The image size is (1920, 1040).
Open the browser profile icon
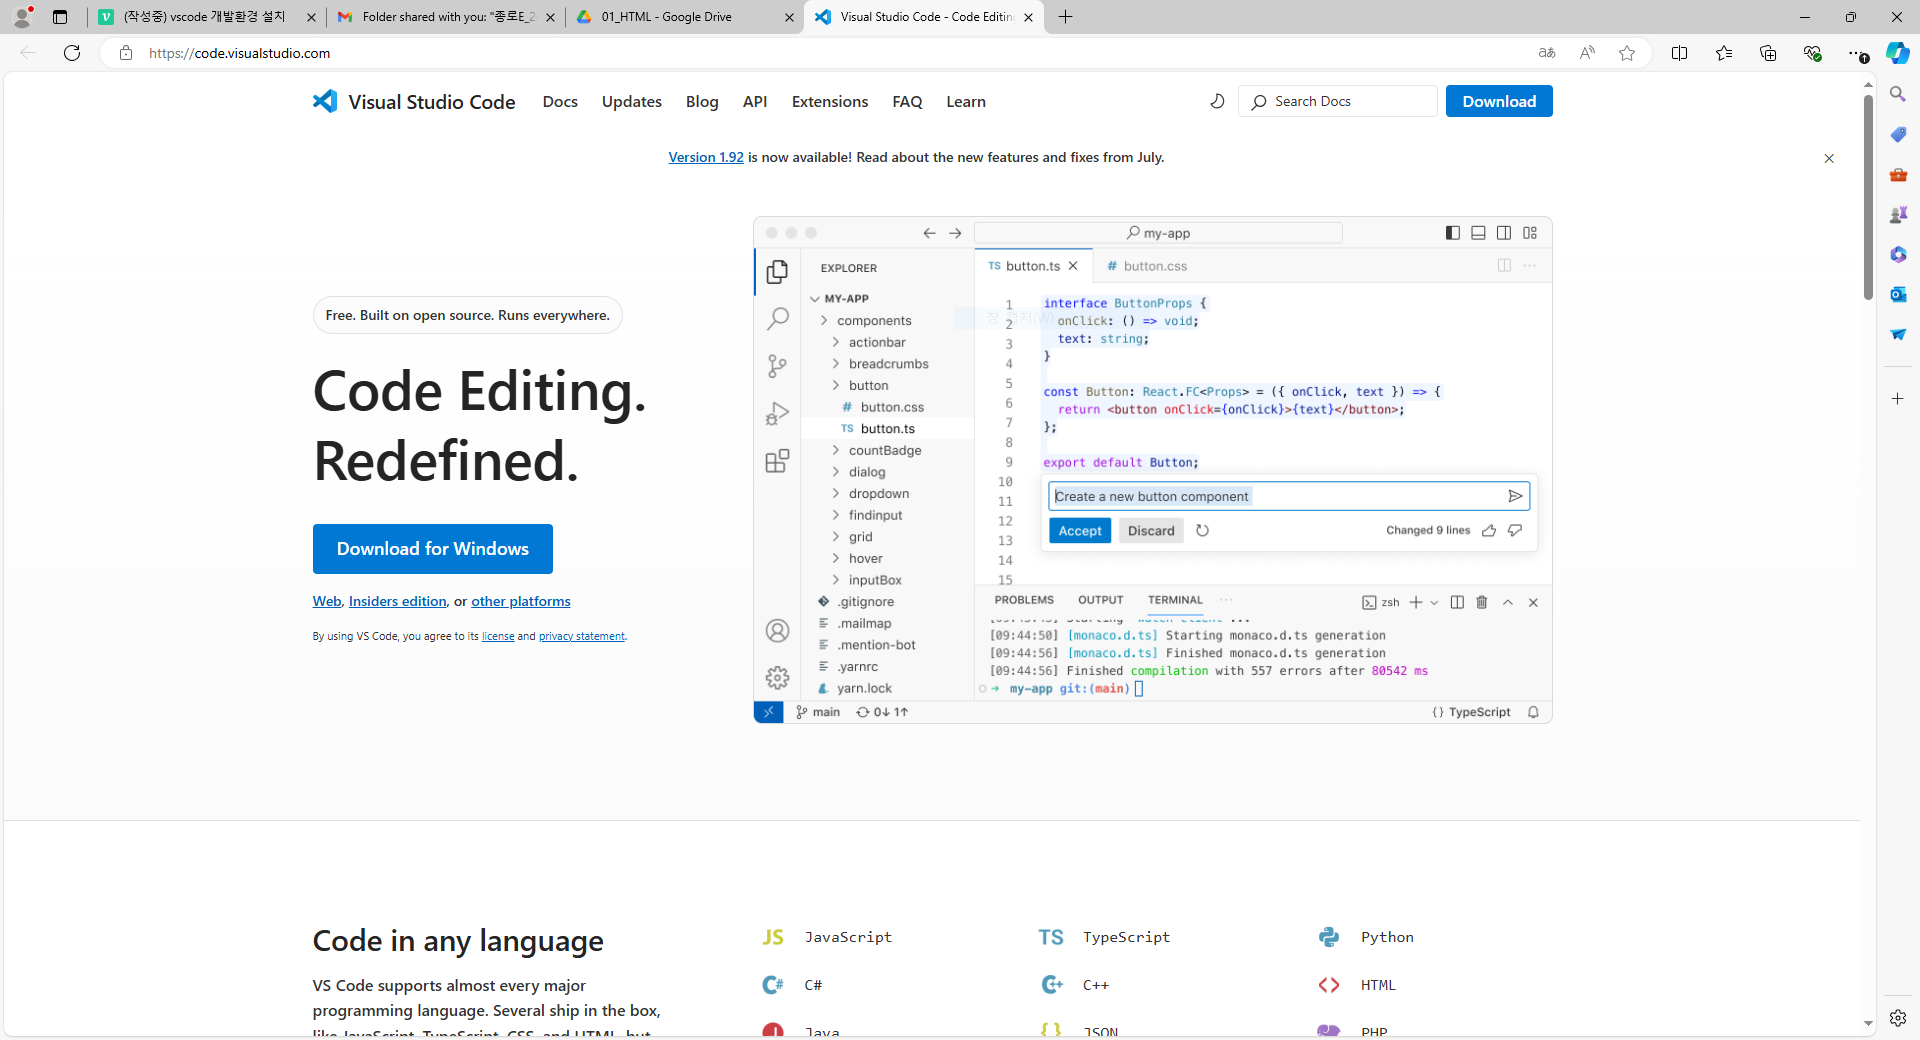click(22, 17)
